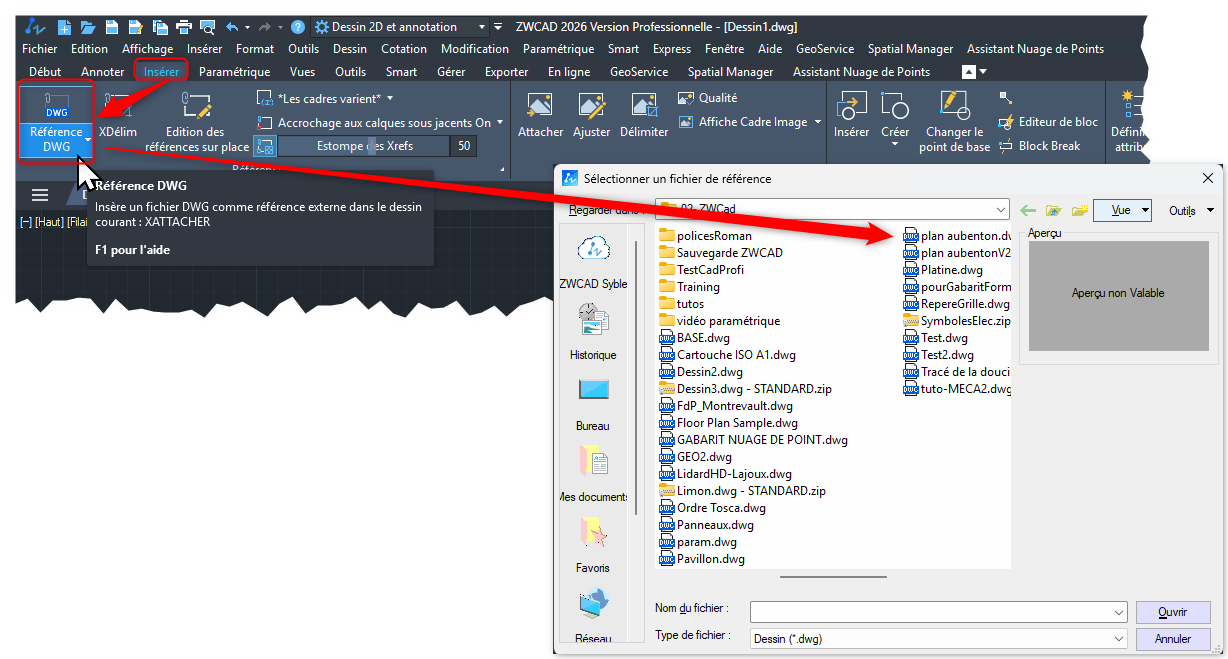Open the Affiche Cadre Image dropdown
This screenshot has width=1228, height=659.
coord(817,122)
